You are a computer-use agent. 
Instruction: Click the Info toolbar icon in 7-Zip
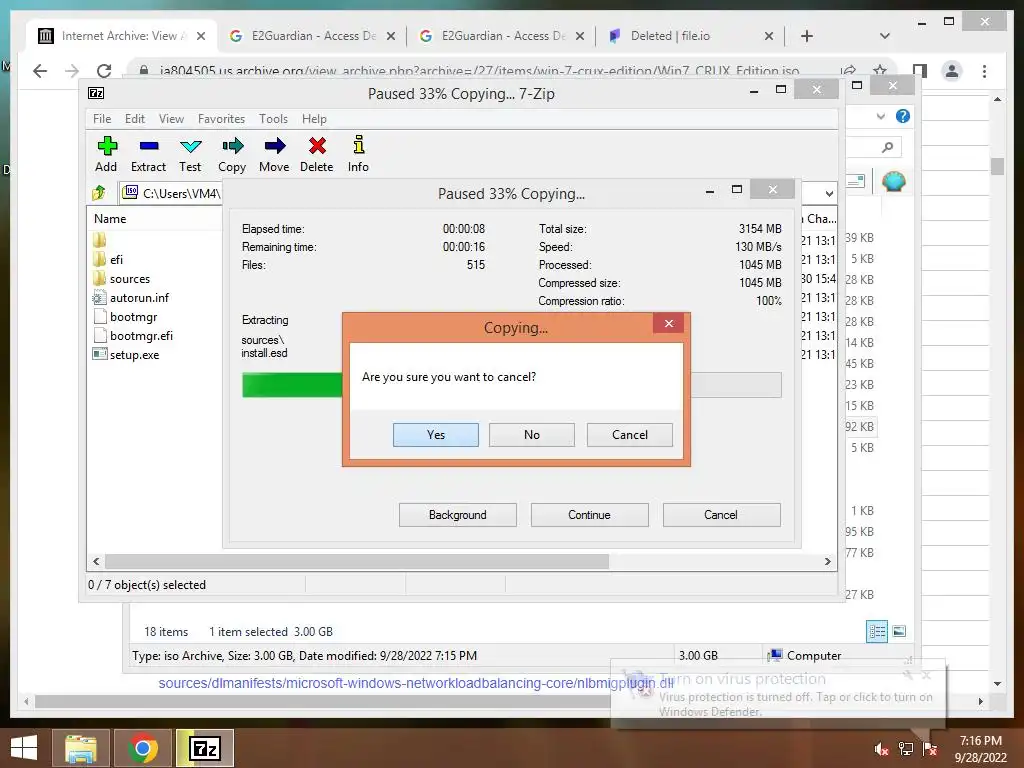coord(359,144)
